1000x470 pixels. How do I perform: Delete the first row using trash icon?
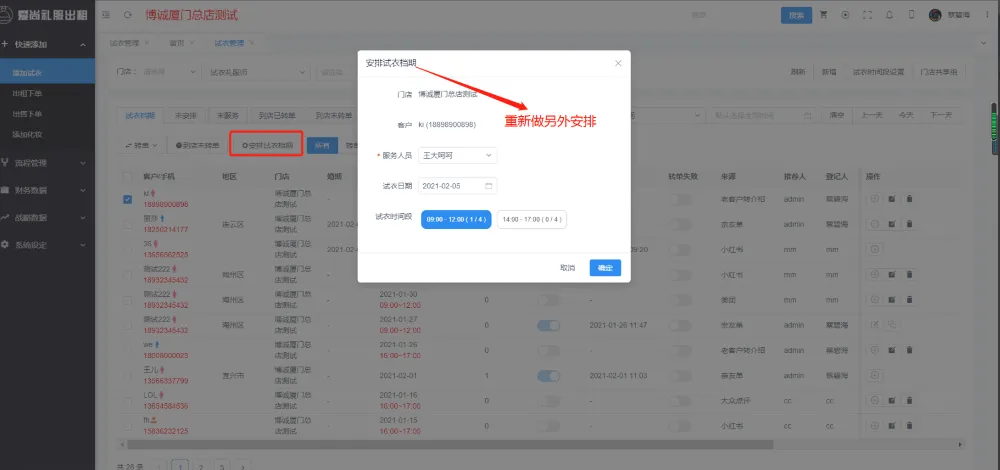[x=909, y=199]
